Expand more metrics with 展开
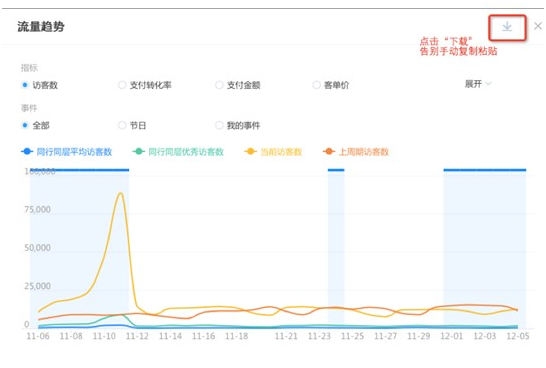The height and width of the screenshot is (368, 546). (x=478, y=84)
